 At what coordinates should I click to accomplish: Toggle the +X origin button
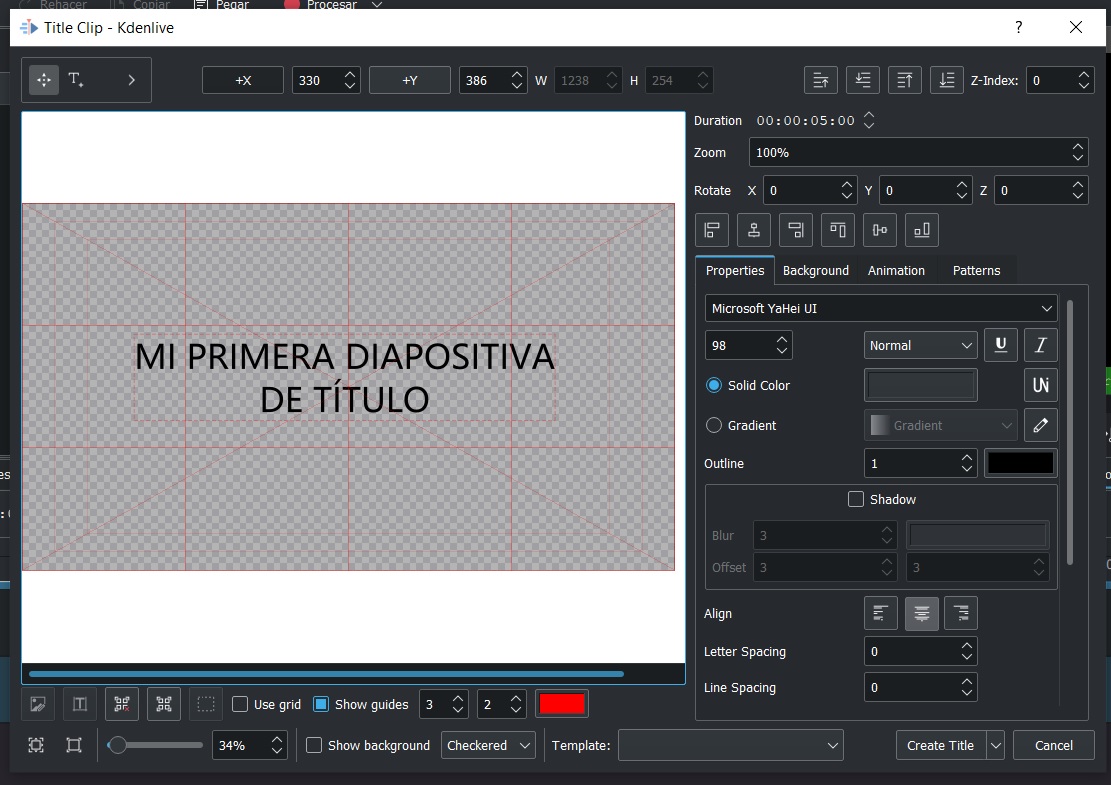pyautogui.click(x=243, y=80)
